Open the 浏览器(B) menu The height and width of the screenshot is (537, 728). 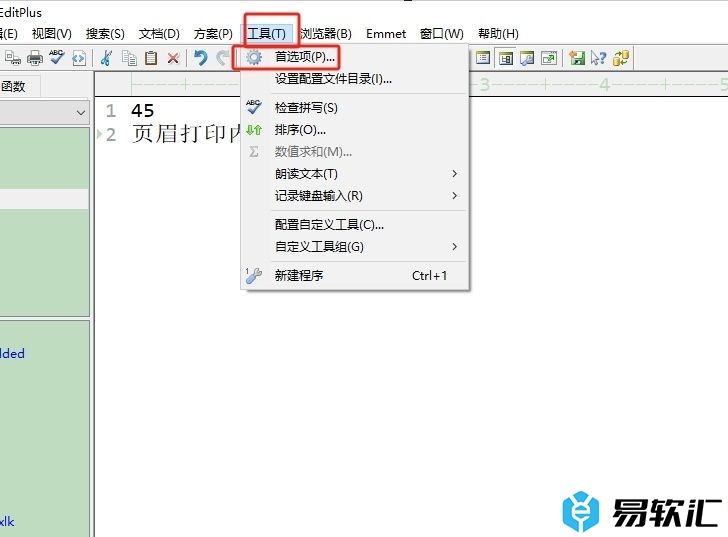(x=325, y=33)
